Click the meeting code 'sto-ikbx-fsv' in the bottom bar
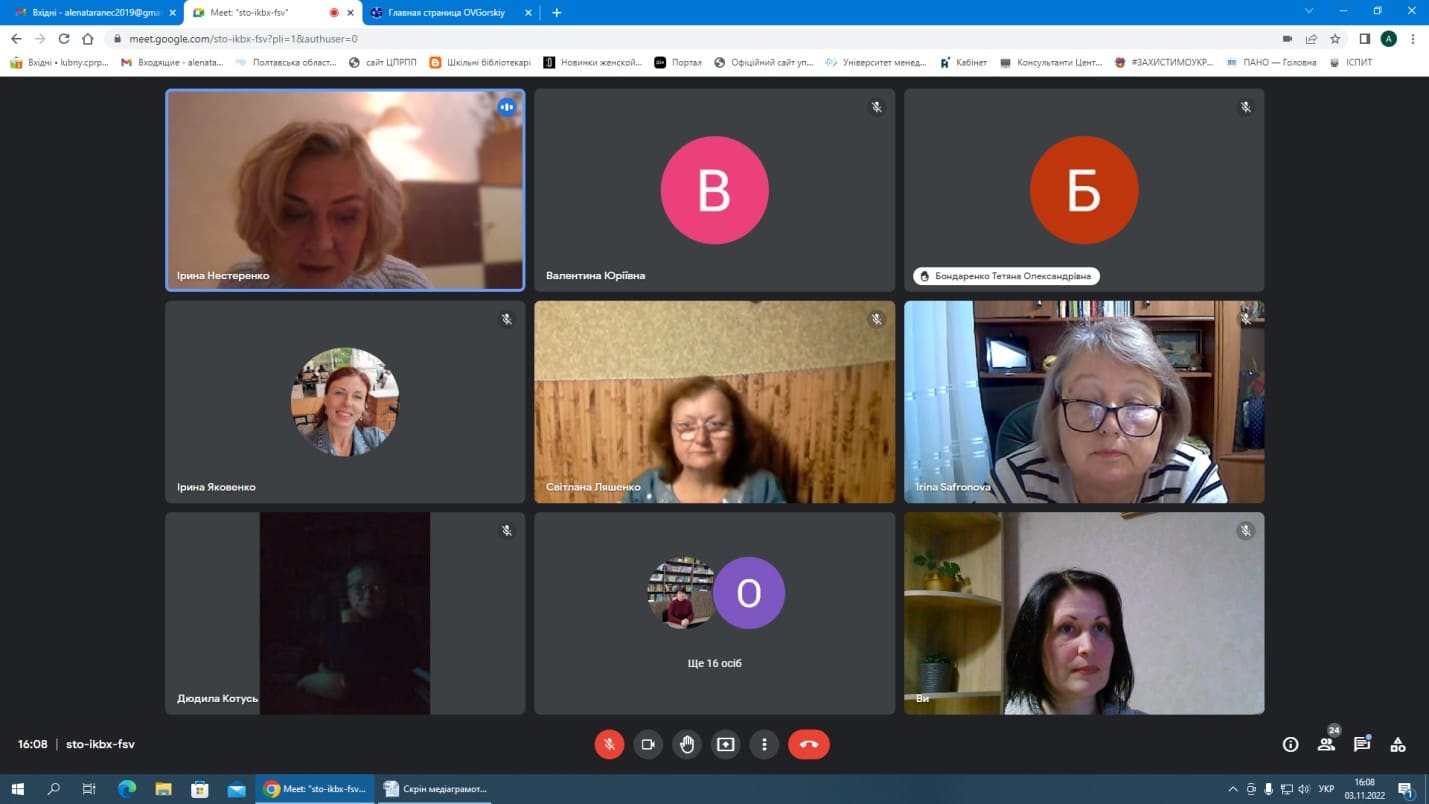The width and height of the screenshot is (1429, 804). coord(100,744)
